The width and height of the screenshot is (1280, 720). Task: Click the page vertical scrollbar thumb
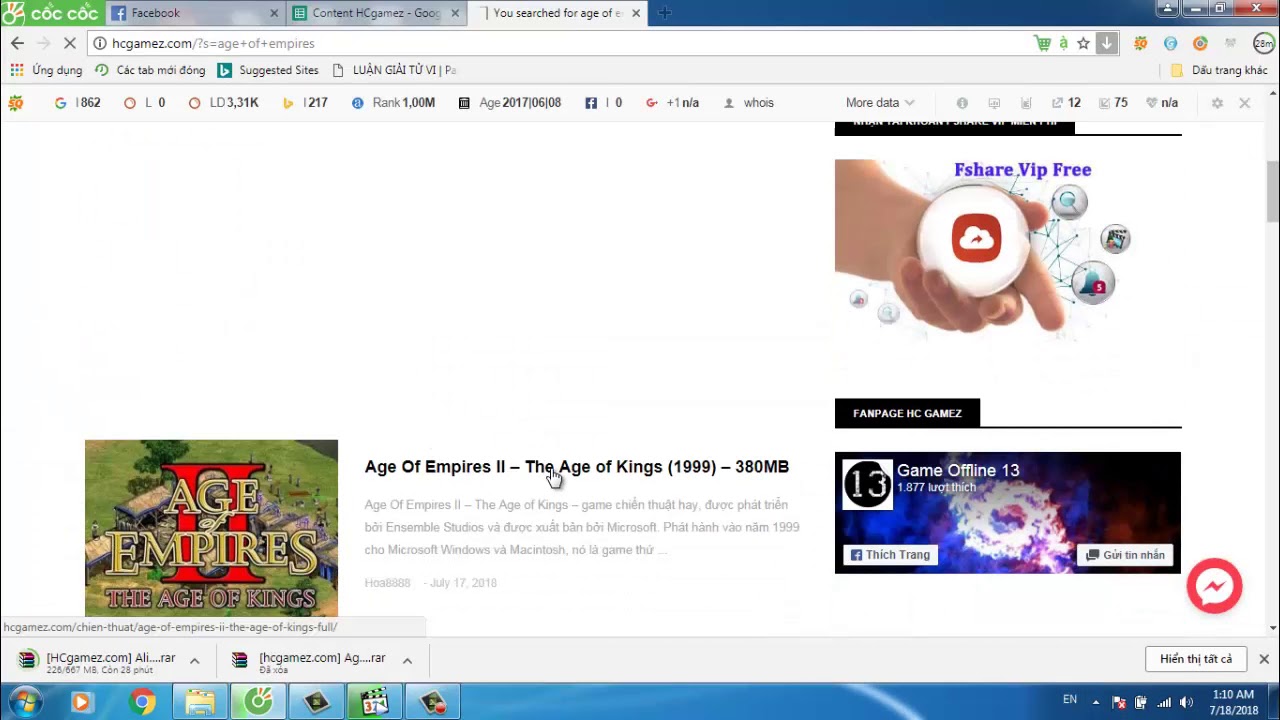coord(1273,190)
